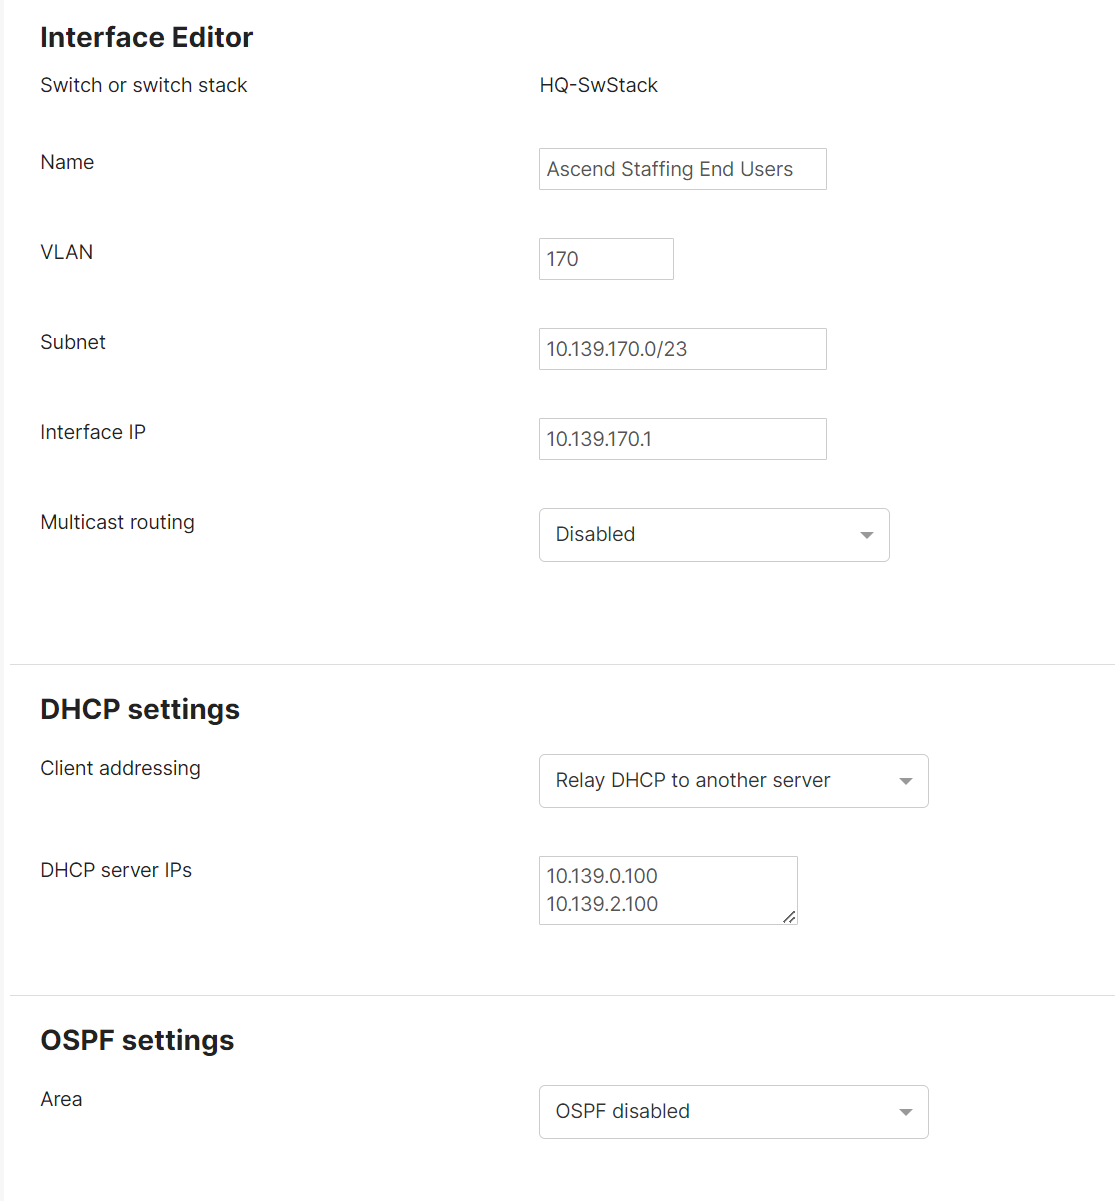Click the Multicast routing label

pos(117,522)
